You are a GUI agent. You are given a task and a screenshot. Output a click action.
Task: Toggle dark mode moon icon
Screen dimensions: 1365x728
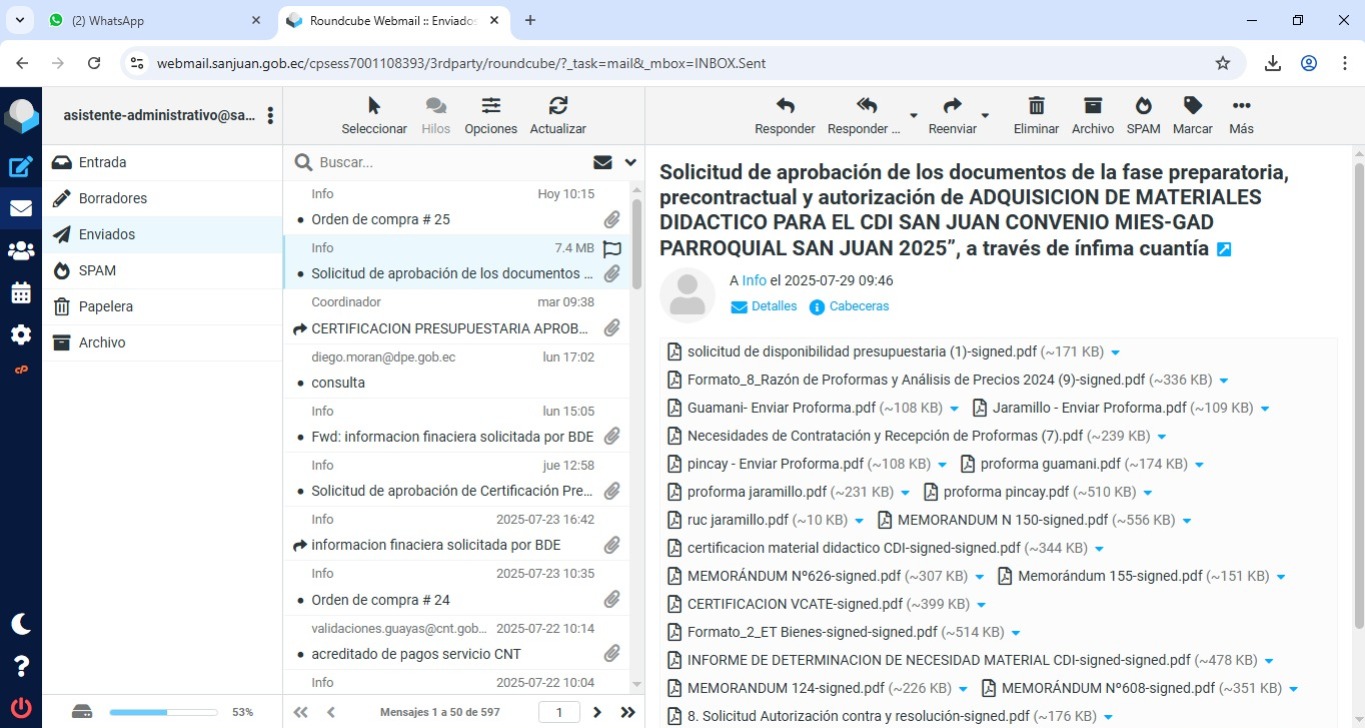[x=21, y=624]
